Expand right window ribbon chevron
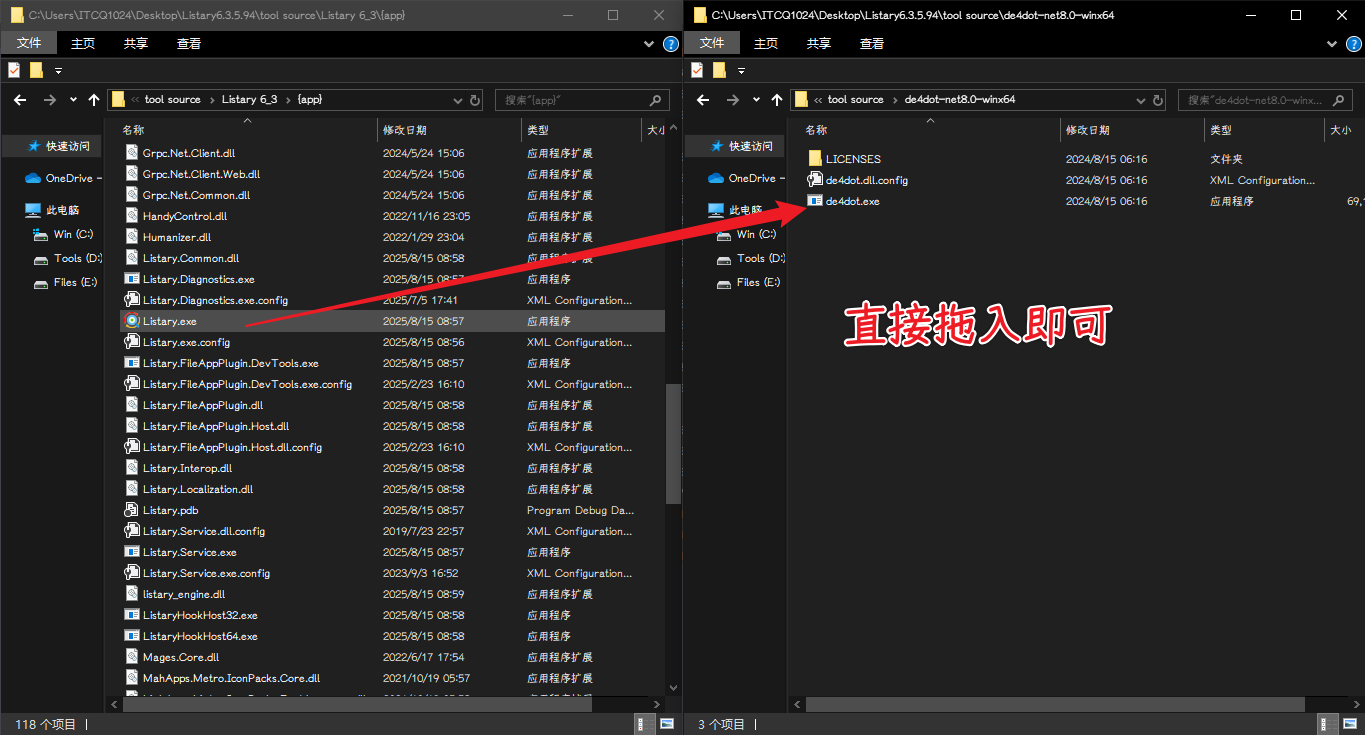The width and height of the screenshot is (1365, 735). pyautogui.click(x=1331, y=44)
